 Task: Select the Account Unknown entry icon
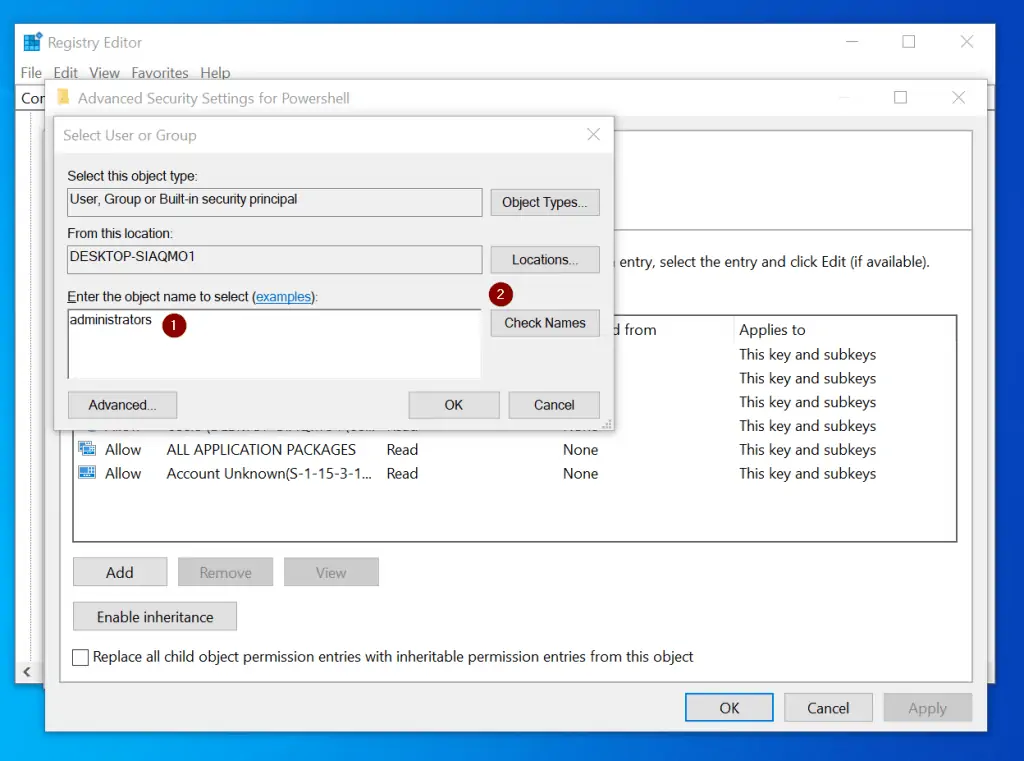[x=87, y=473]
